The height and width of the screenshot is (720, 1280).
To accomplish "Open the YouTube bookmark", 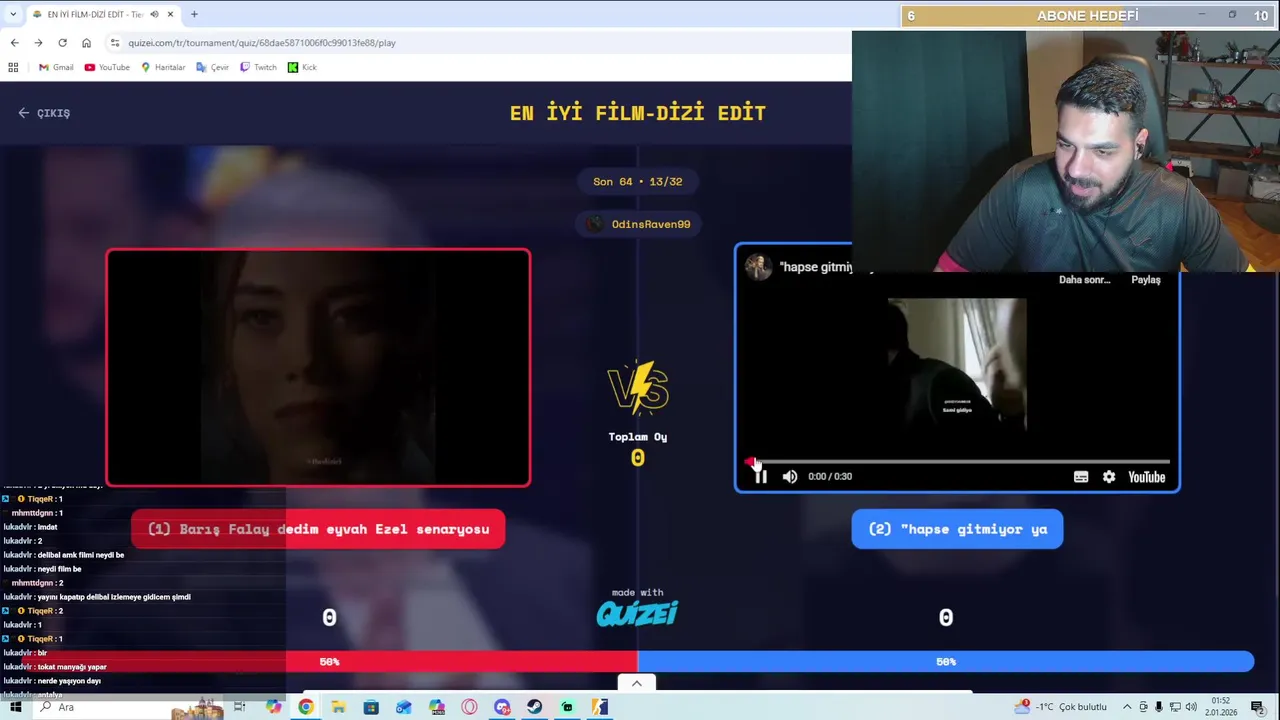I will tap(107, 67).
